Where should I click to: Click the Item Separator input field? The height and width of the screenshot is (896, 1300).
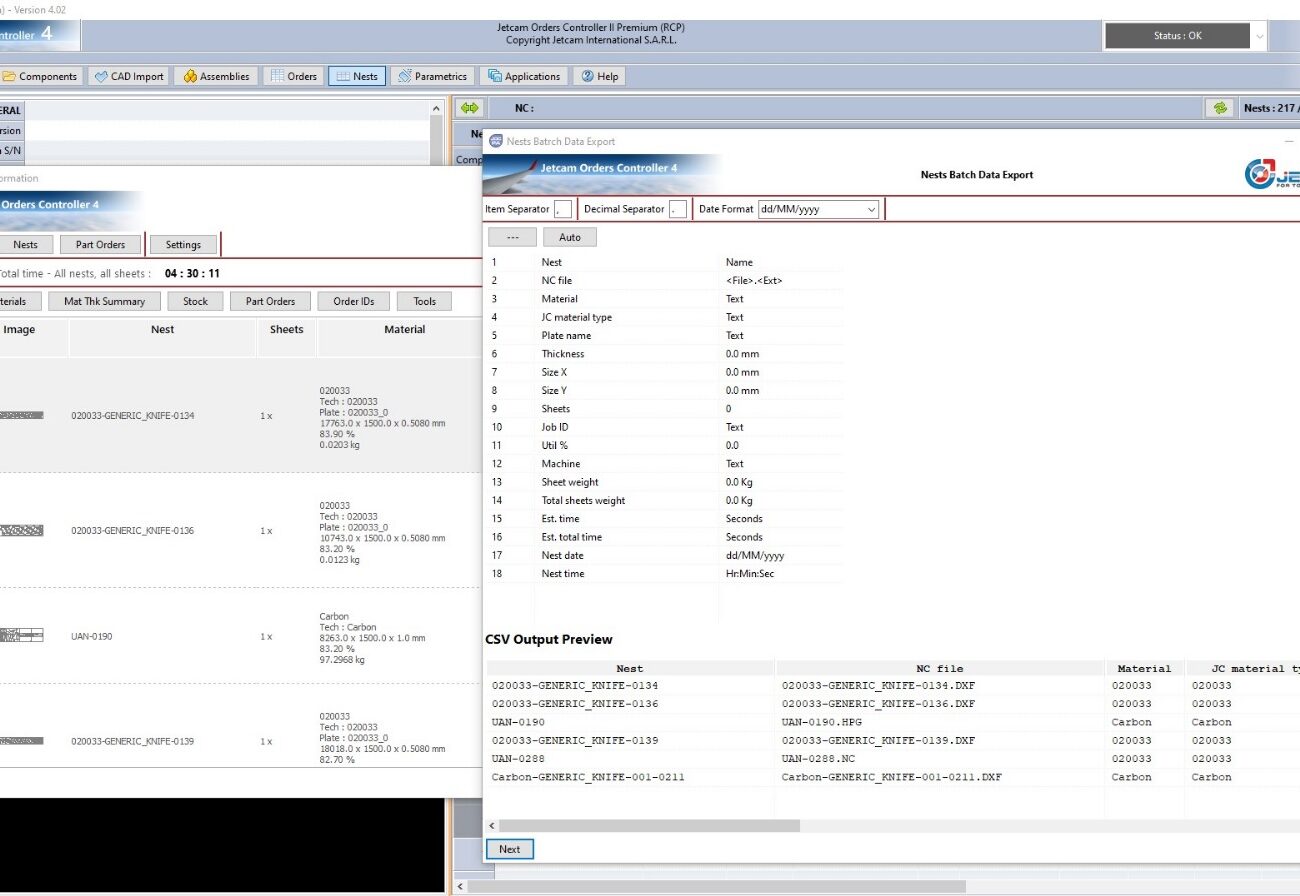tap(563, 209)
